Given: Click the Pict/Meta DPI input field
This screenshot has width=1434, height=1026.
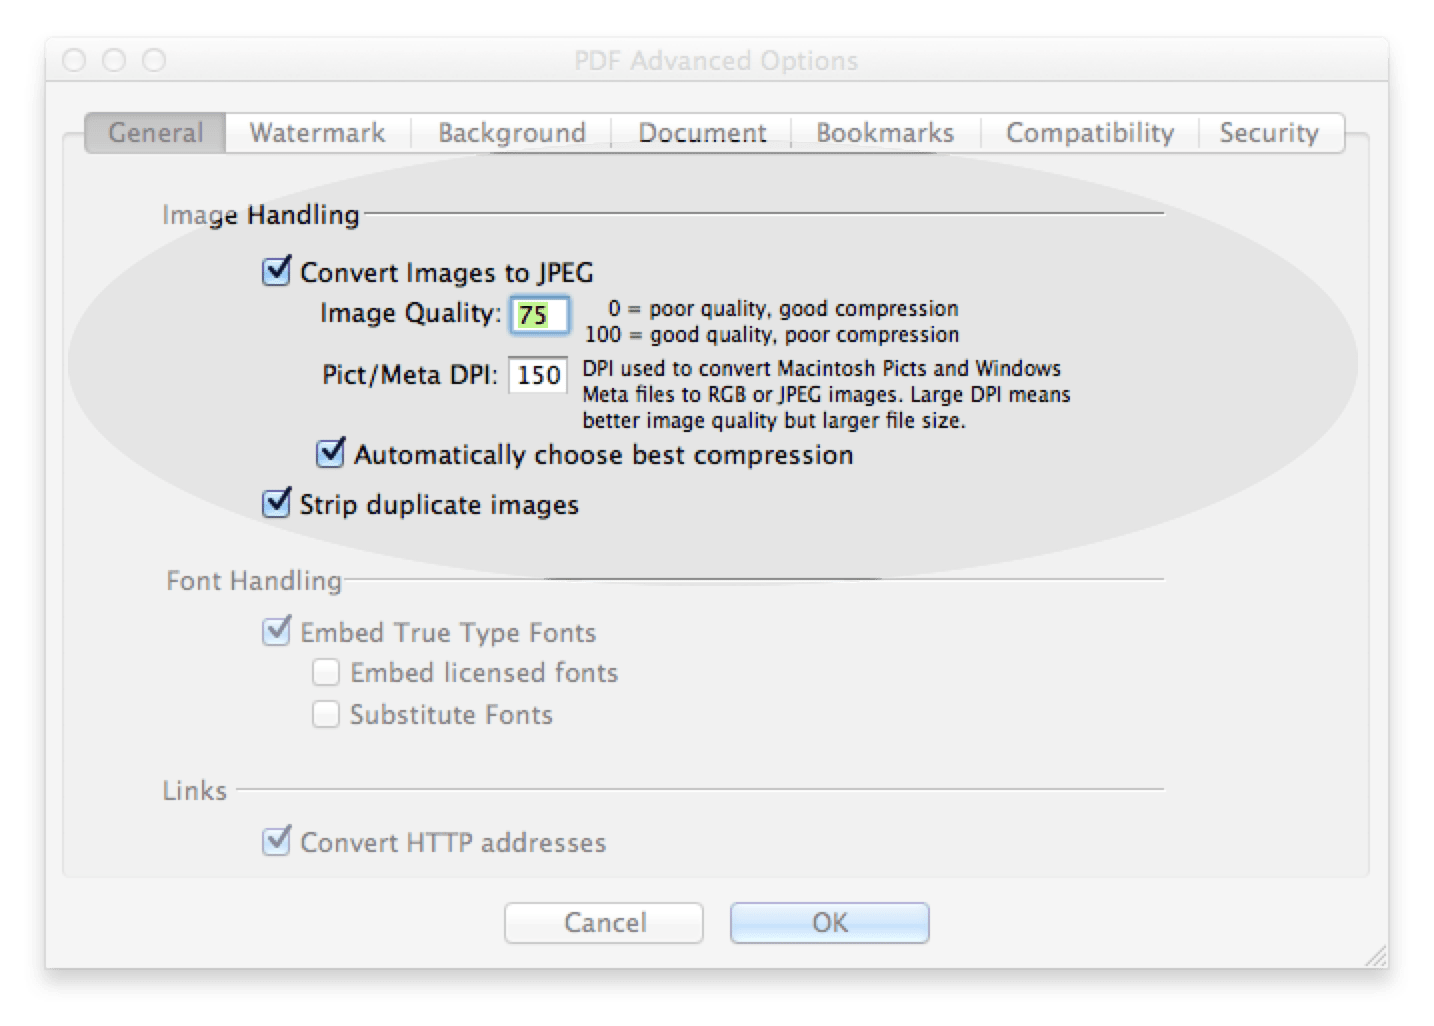Looking at the screenshot, I should point(538,375).
